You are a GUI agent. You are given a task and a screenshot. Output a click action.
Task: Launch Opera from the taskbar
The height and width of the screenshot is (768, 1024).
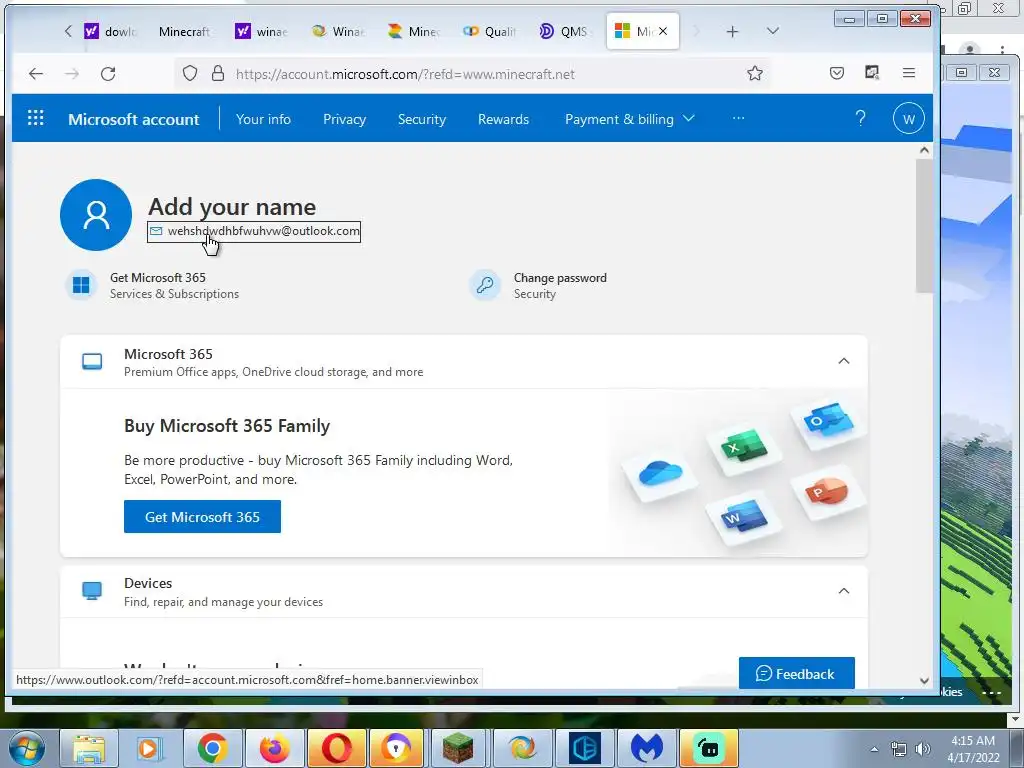336,748
